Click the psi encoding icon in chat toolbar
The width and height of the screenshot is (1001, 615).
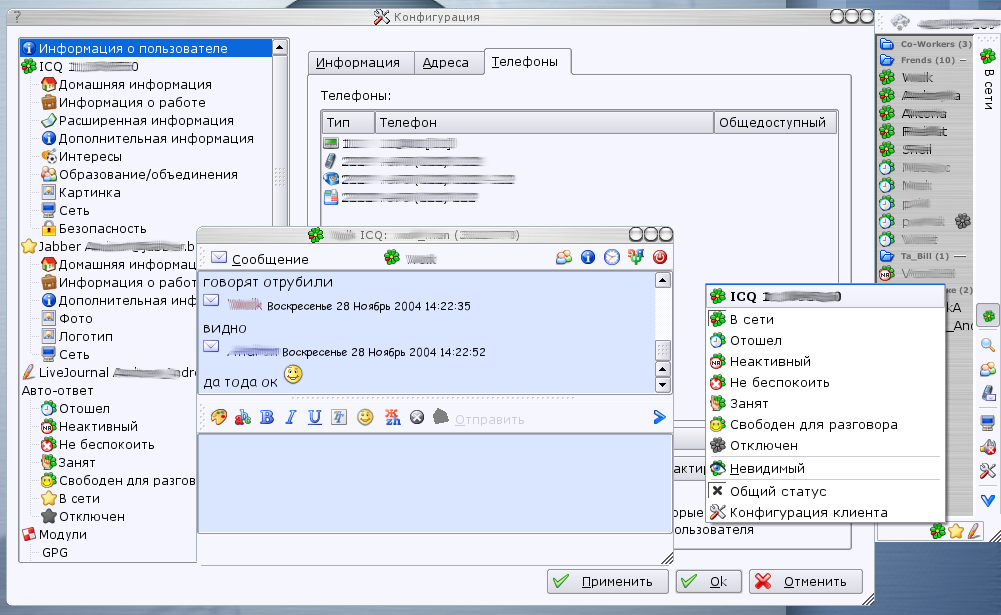click(636, 257)
